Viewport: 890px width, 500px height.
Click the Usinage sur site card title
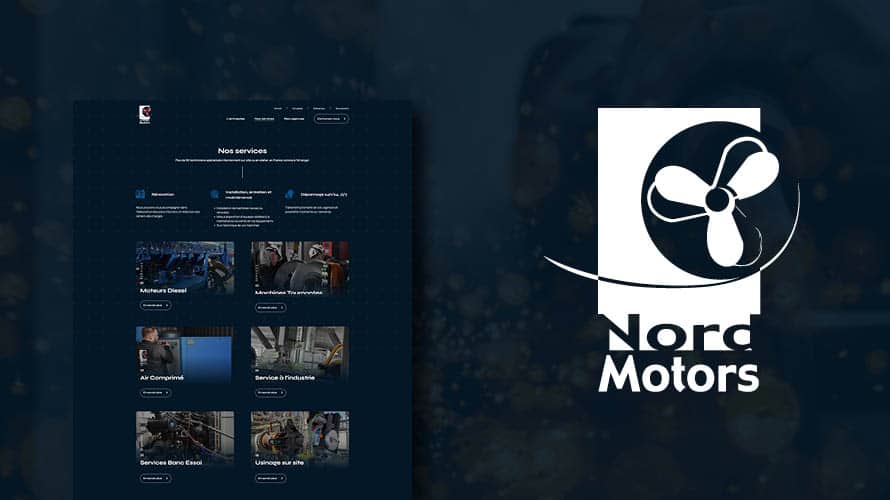[x=279, y=463]
